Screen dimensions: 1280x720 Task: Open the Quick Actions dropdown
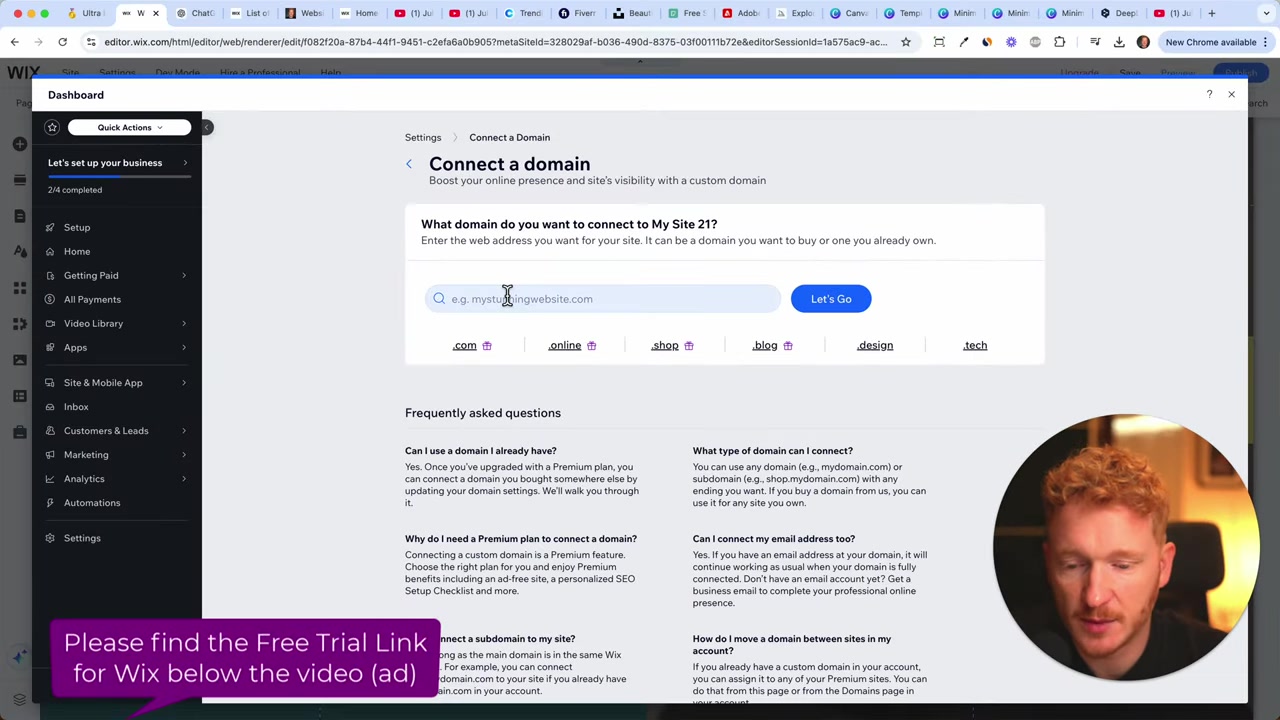129,127
